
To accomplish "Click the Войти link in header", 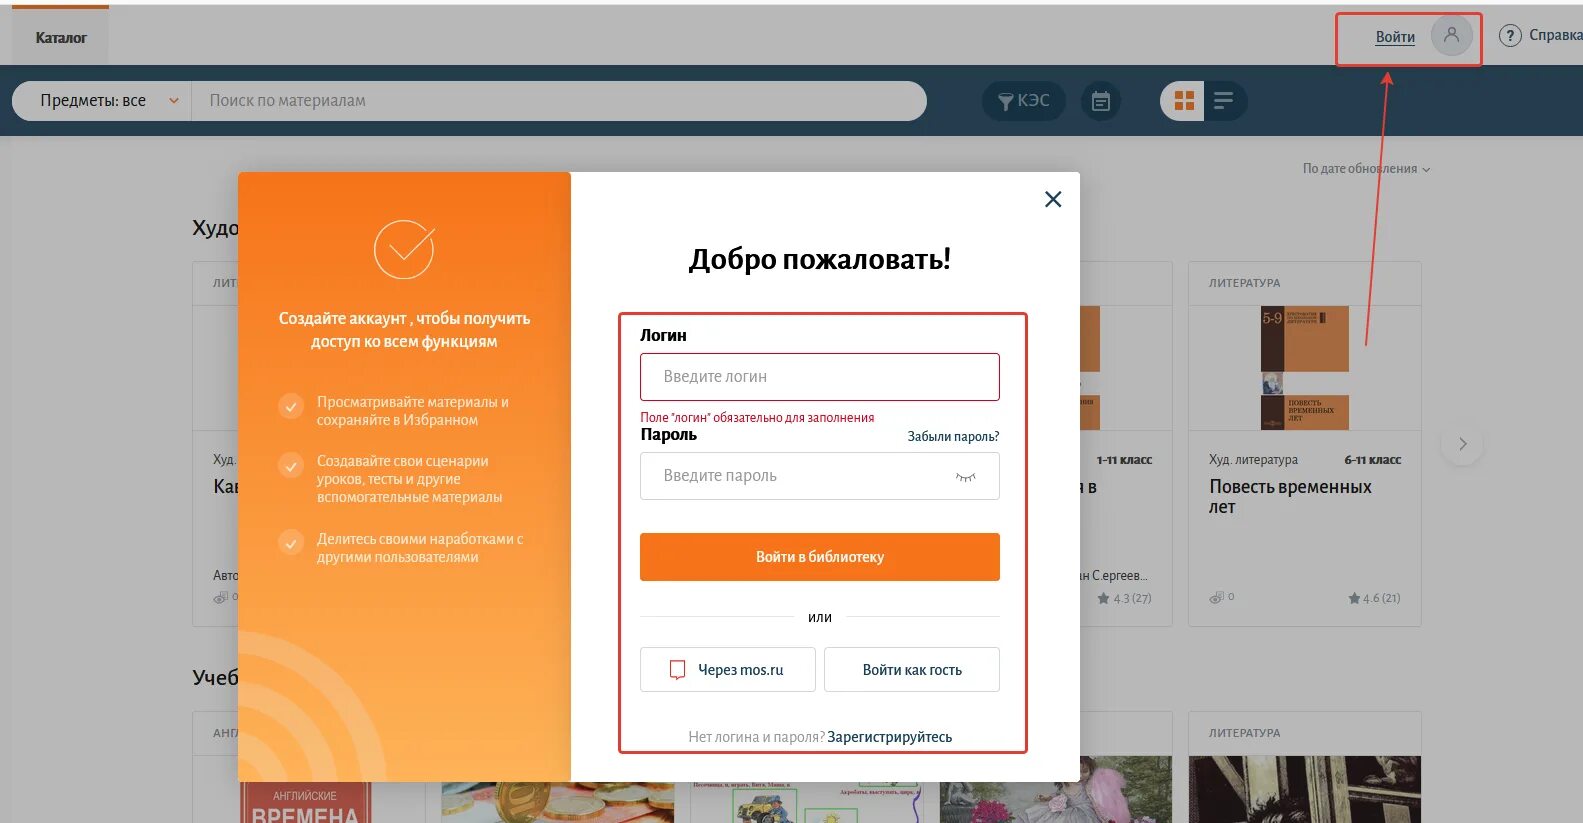I will (x=1395, y=37).
